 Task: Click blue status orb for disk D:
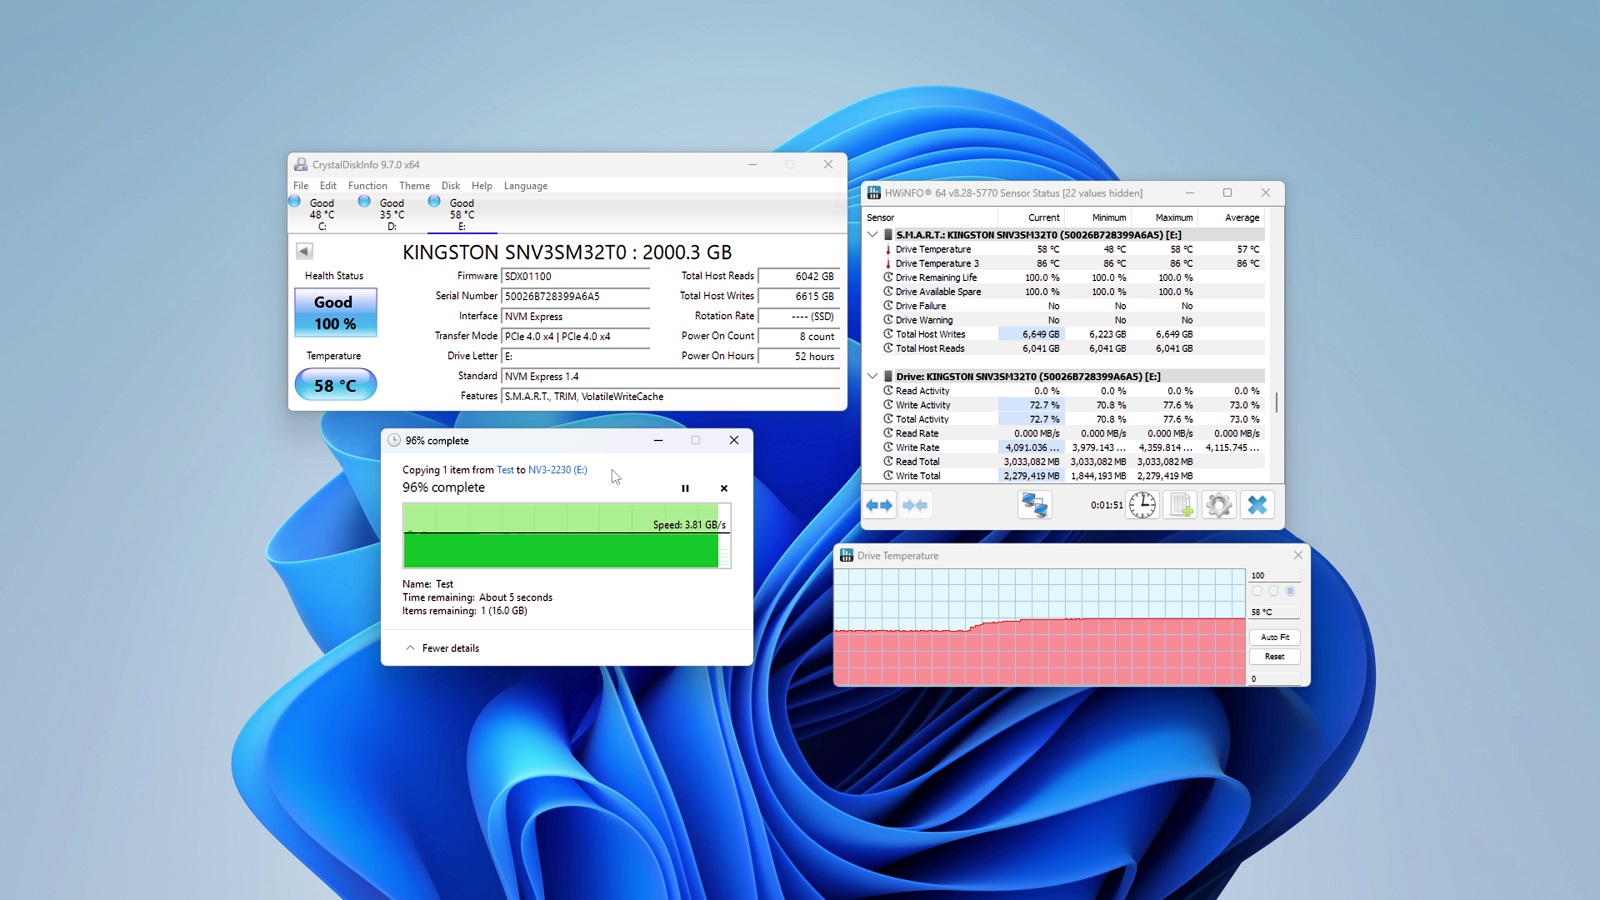tap(364, 202)
